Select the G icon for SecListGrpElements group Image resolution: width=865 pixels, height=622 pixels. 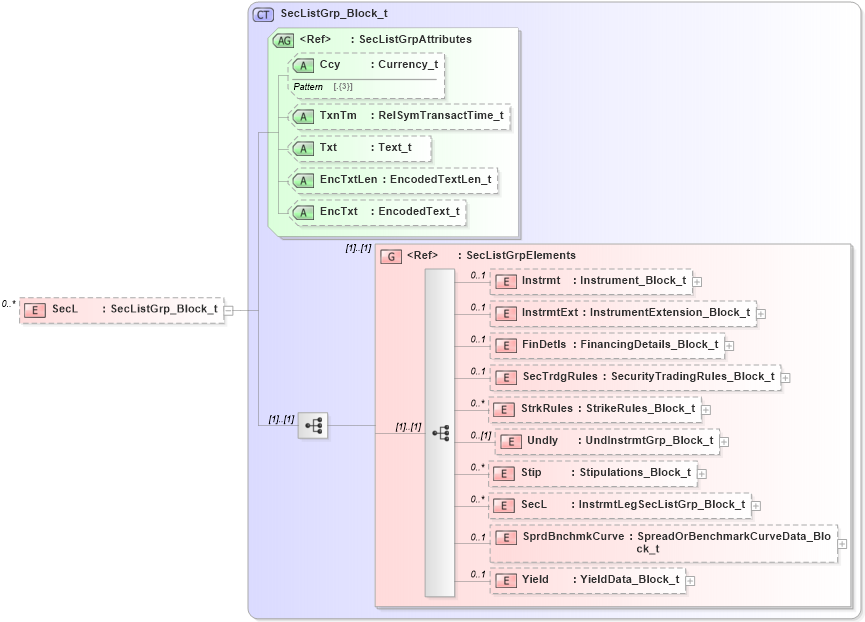click(391, 255)
